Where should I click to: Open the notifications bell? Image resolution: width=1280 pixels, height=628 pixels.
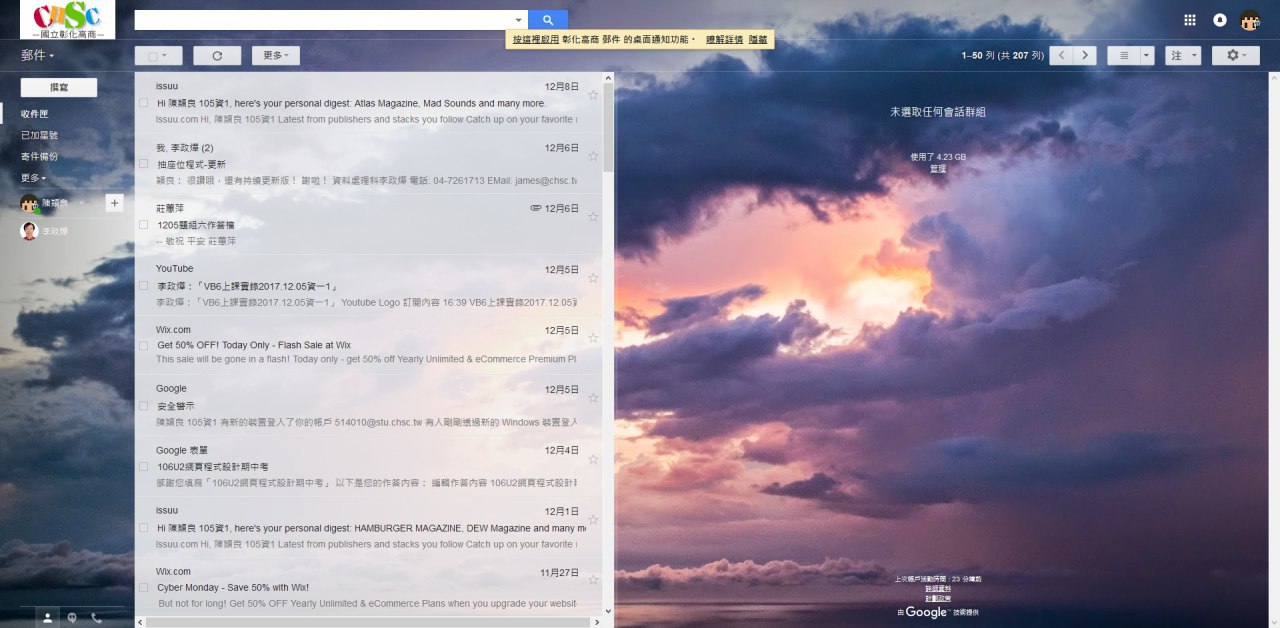pos(1219,20)
